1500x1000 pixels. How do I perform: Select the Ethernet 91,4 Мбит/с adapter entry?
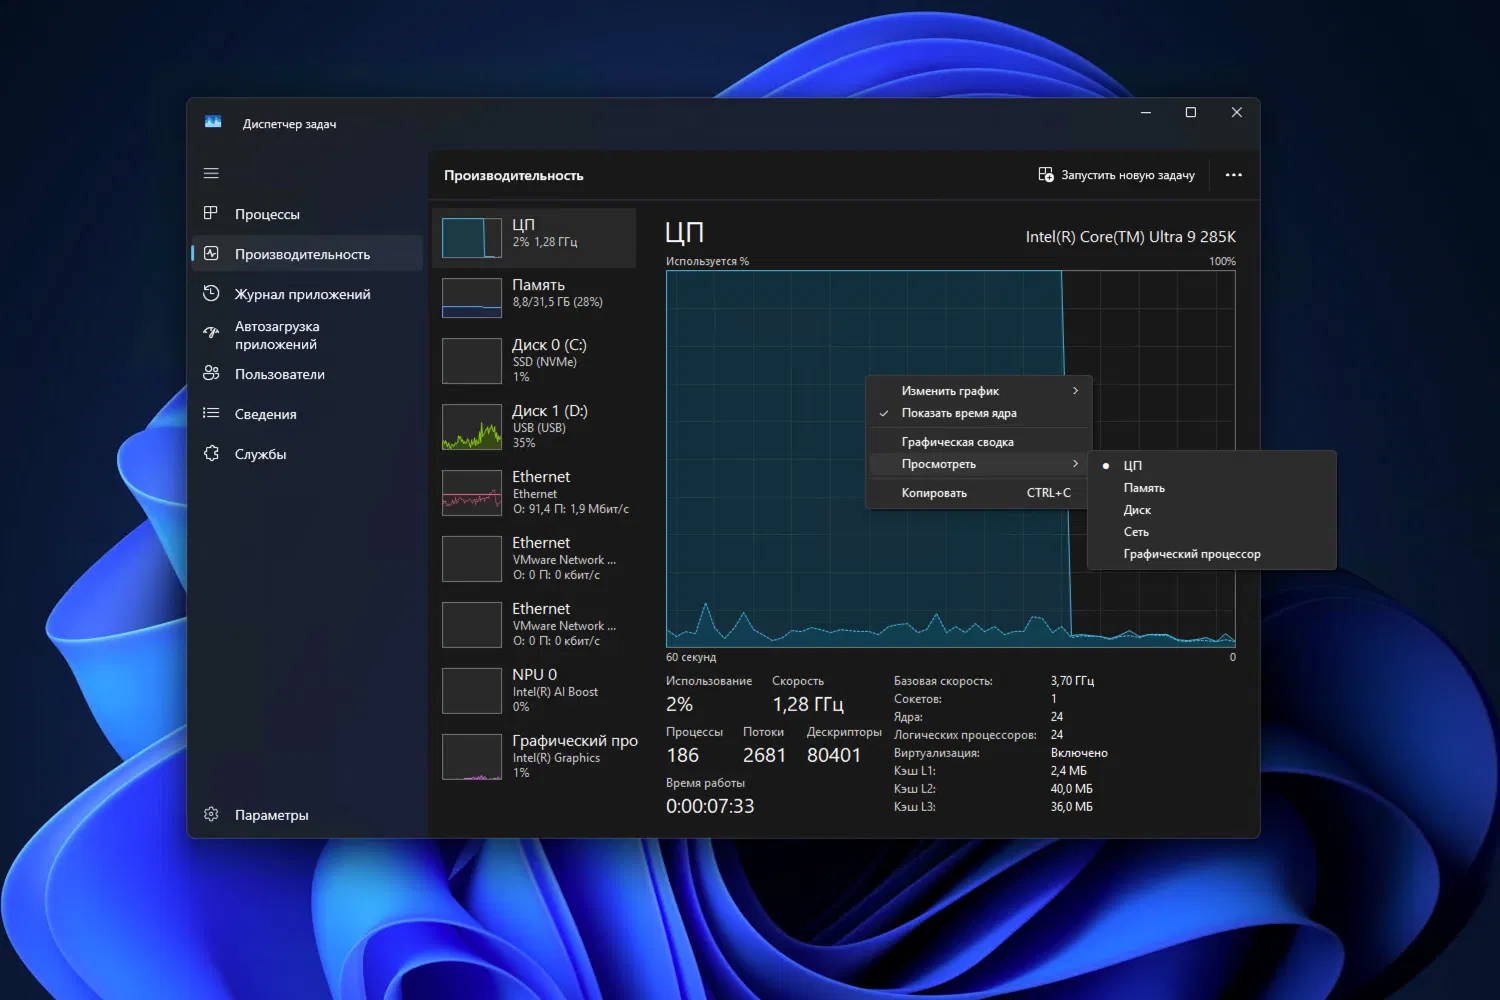[534, 493]
